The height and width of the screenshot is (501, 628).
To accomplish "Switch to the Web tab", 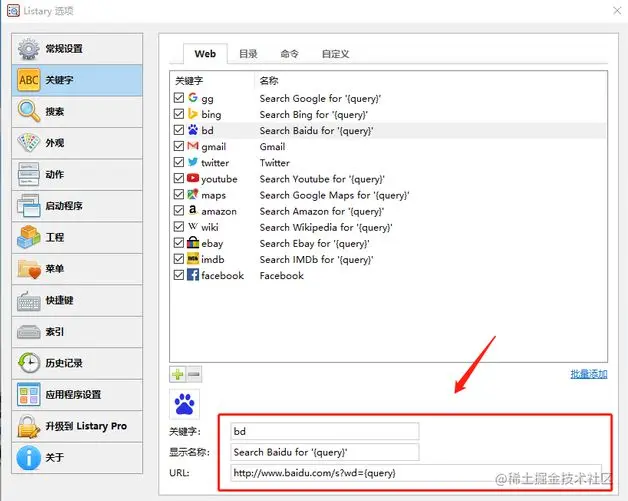I will [205, 54].
